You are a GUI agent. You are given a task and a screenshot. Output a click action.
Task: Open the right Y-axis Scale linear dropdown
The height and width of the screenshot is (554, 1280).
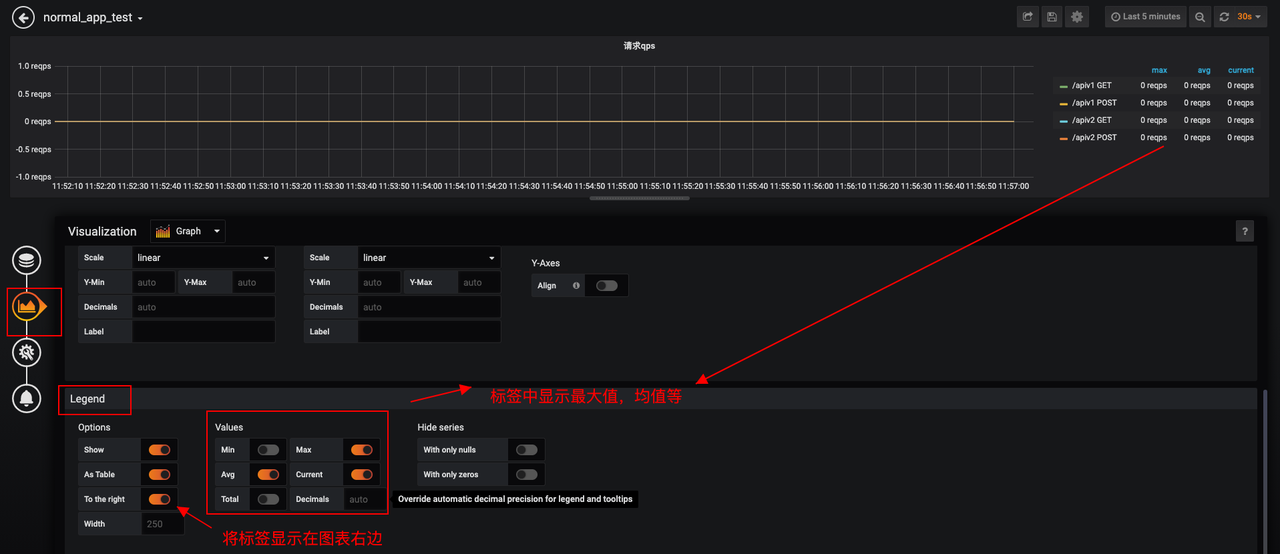click(x=429, y=258)
